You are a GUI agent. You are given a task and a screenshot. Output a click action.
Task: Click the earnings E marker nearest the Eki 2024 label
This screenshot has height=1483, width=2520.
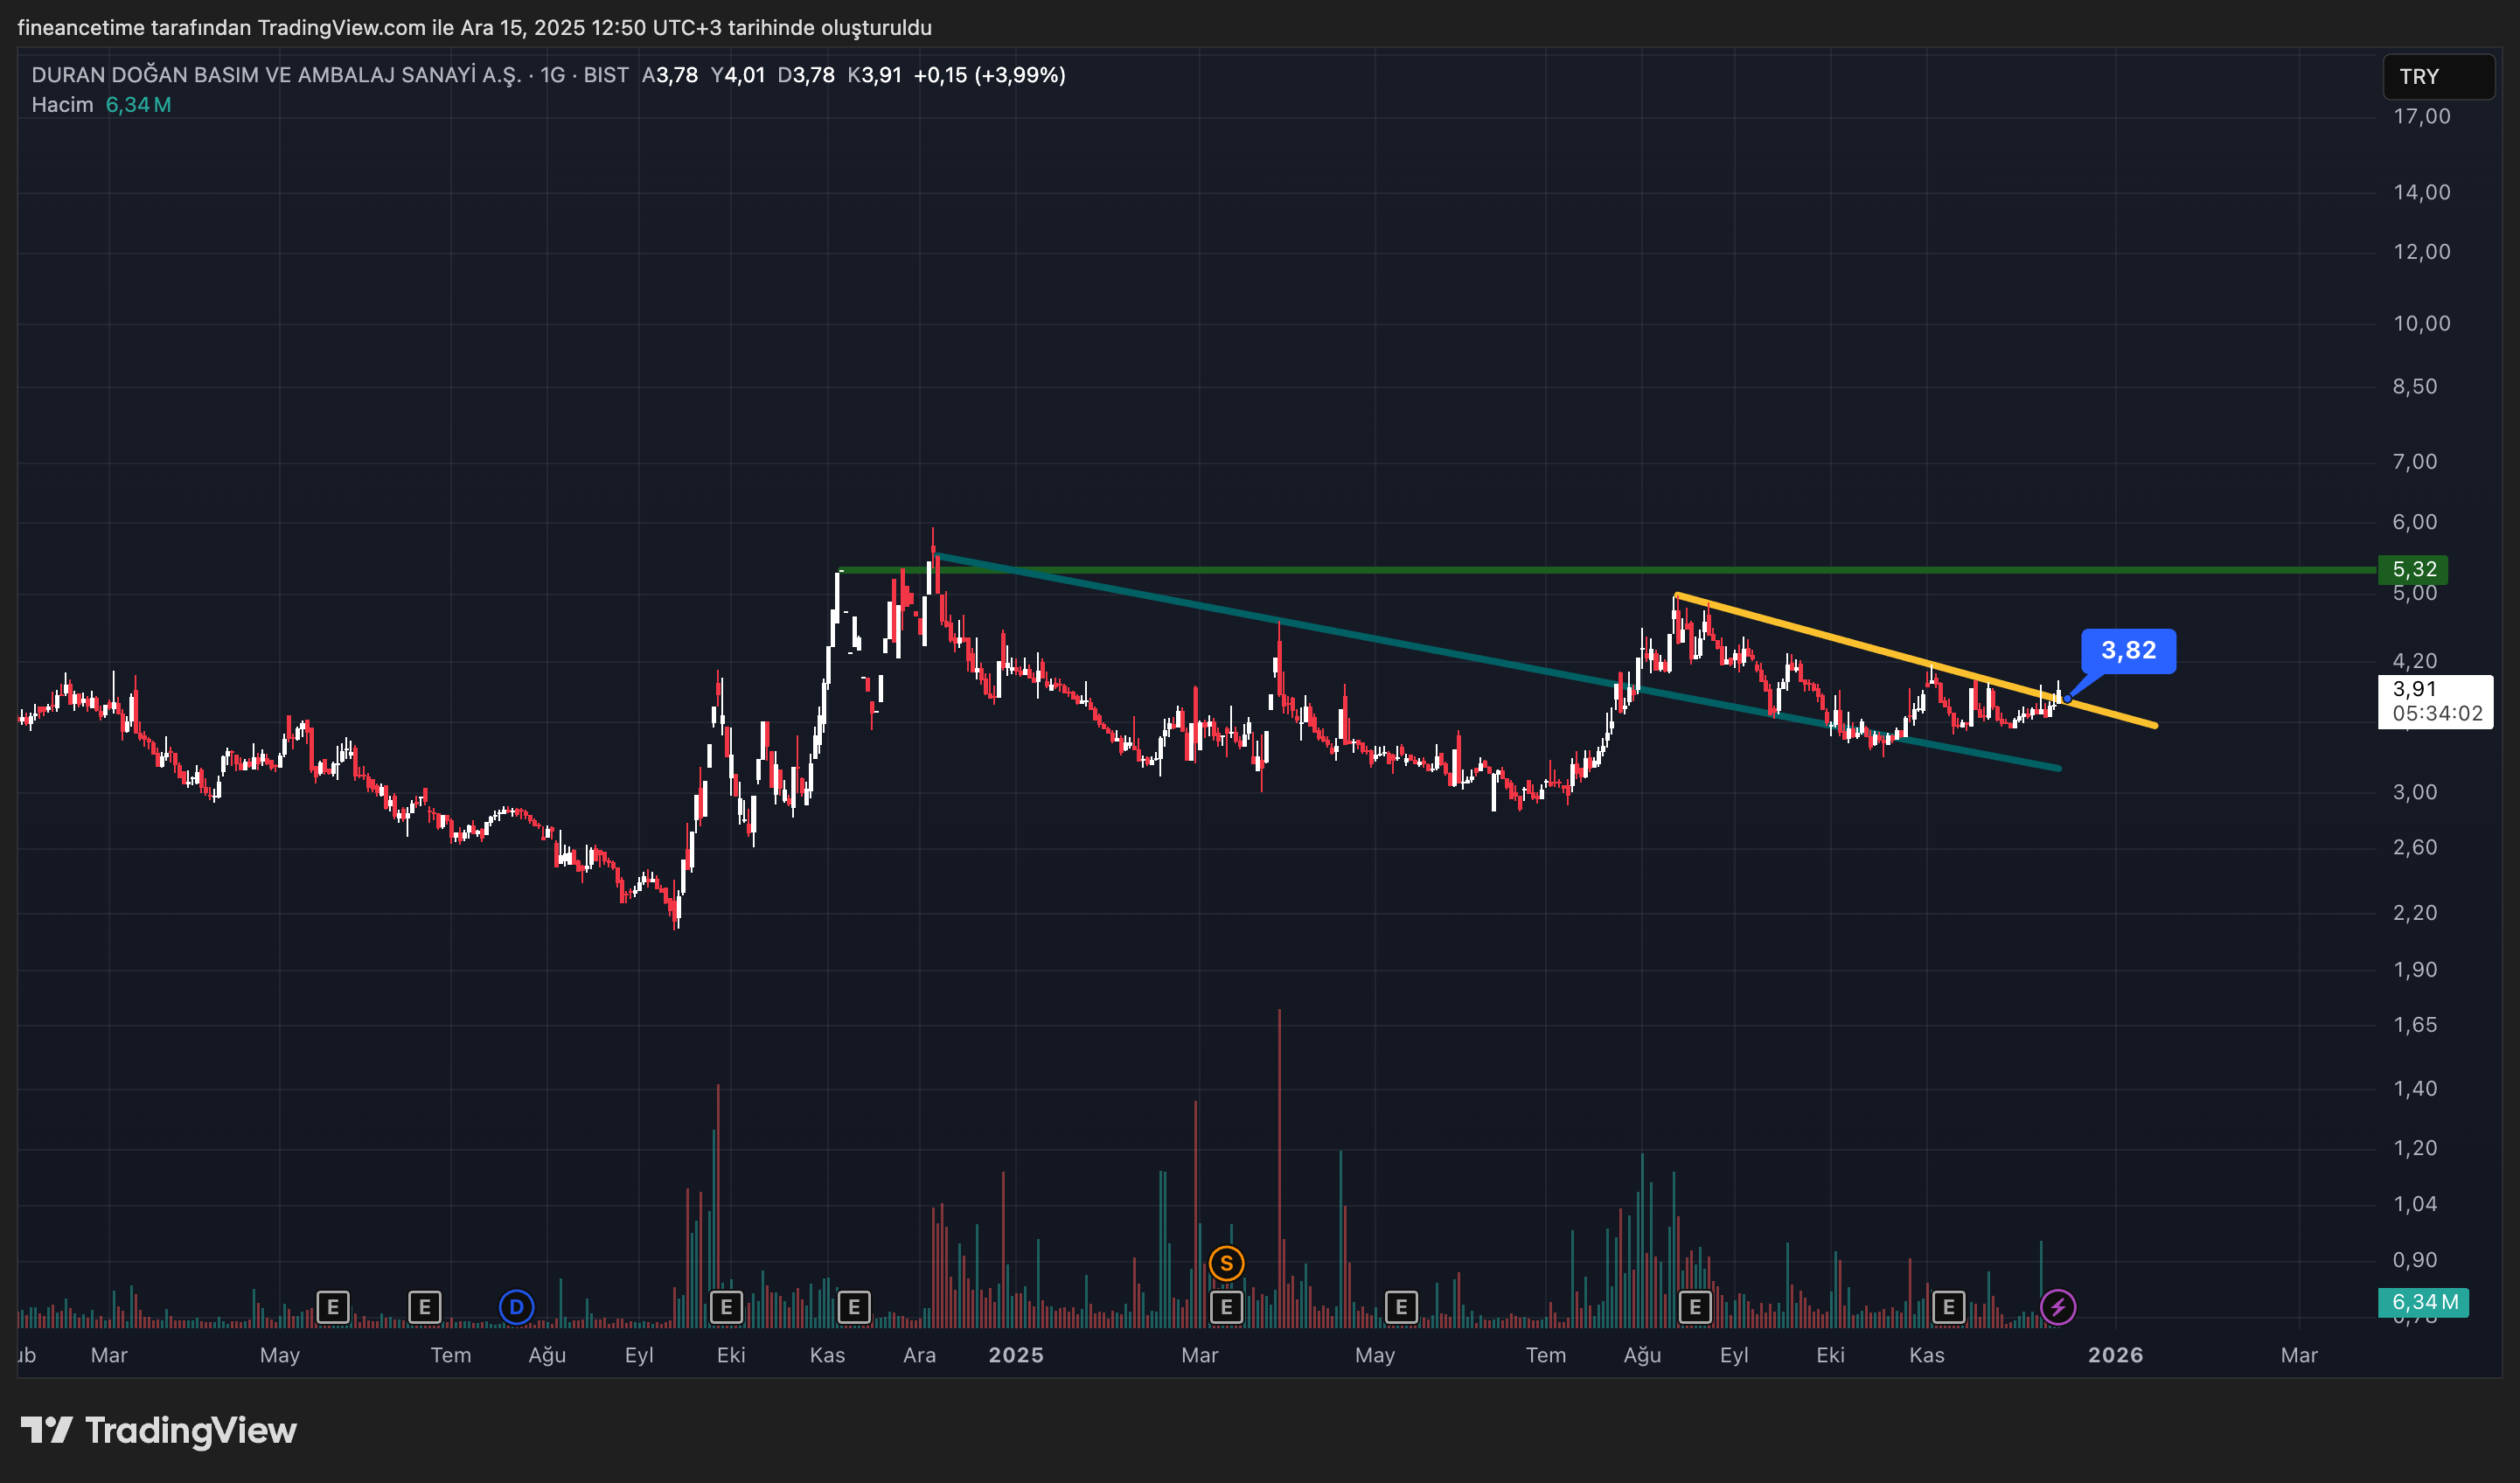pos(726,1306)
